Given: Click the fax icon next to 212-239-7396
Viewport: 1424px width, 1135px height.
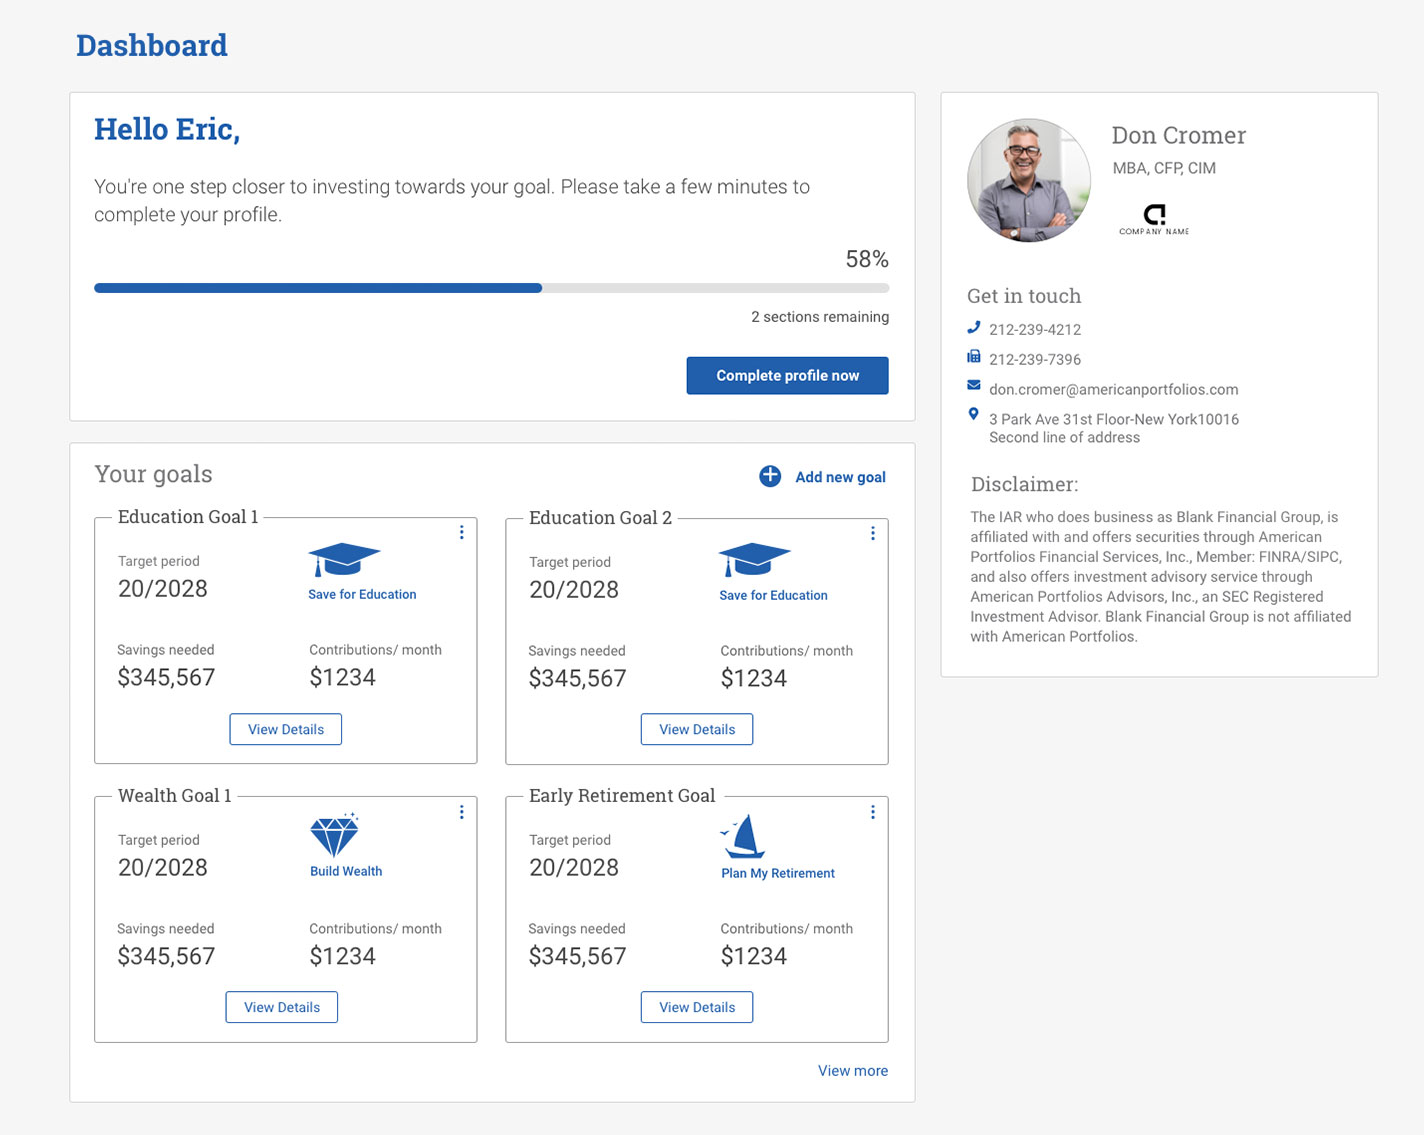Looking at the screenshot, I should click(x=973, y=358).
